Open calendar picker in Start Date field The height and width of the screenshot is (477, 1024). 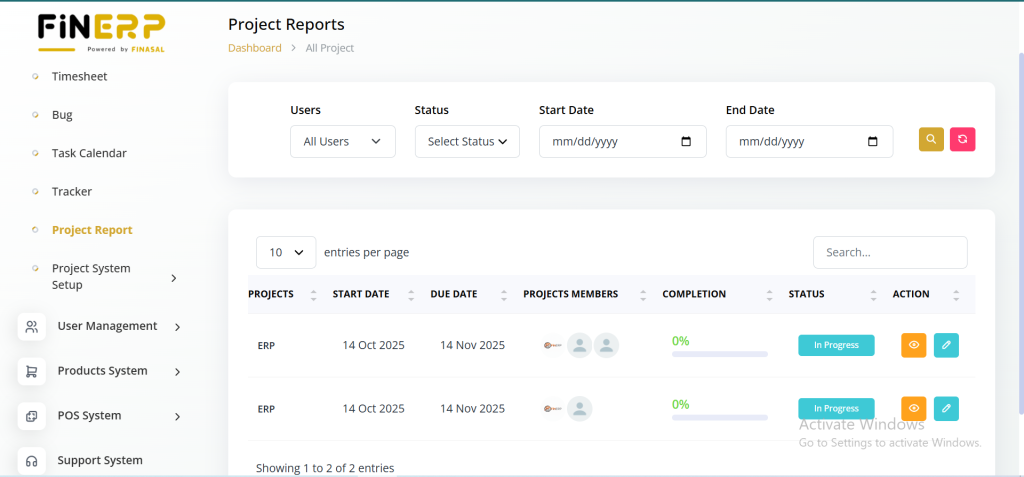(686, 142)
